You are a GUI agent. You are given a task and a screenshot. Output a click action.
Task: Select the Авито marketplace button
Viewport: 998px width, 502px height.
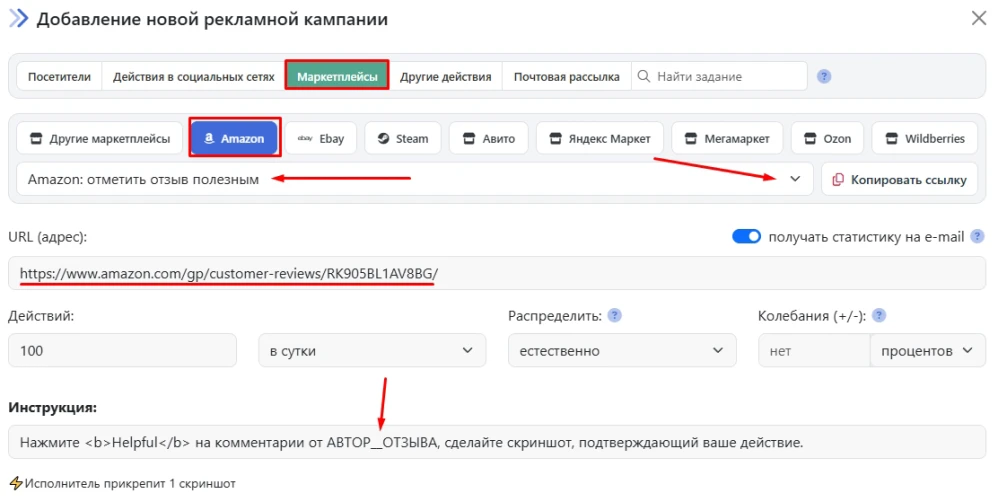[489, 138]
